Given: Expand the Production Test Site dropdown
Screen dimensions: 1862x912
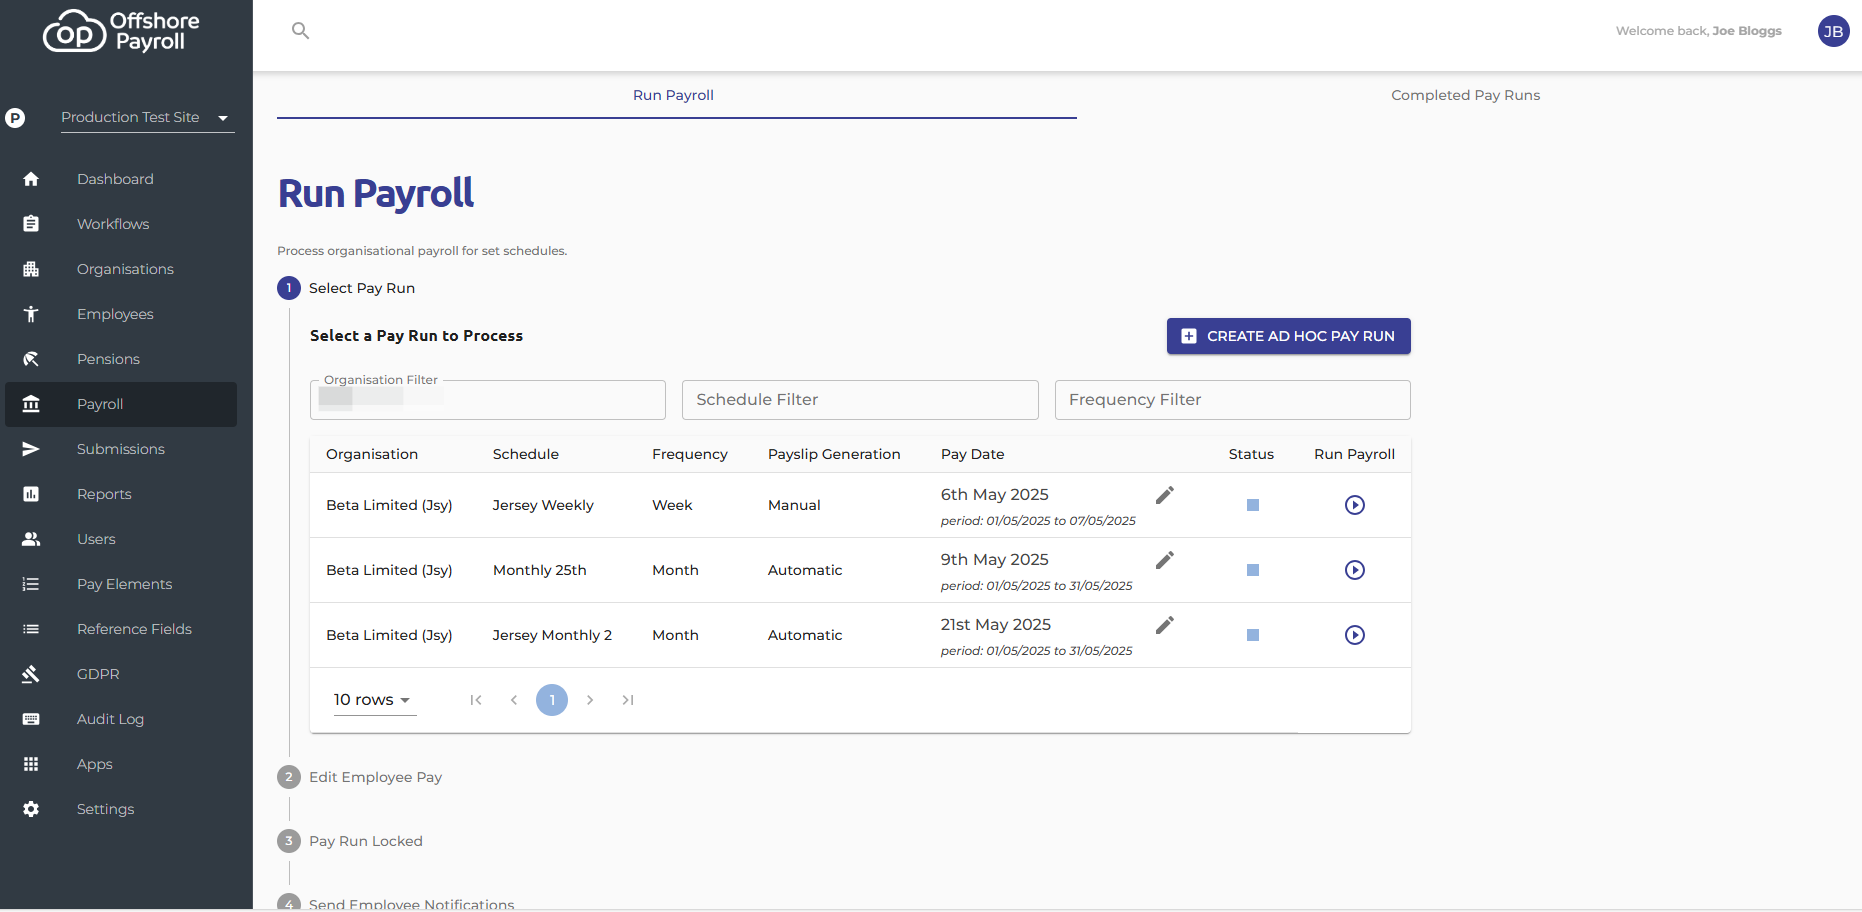Looking at the screenshot, I should (x=147, y=118).
